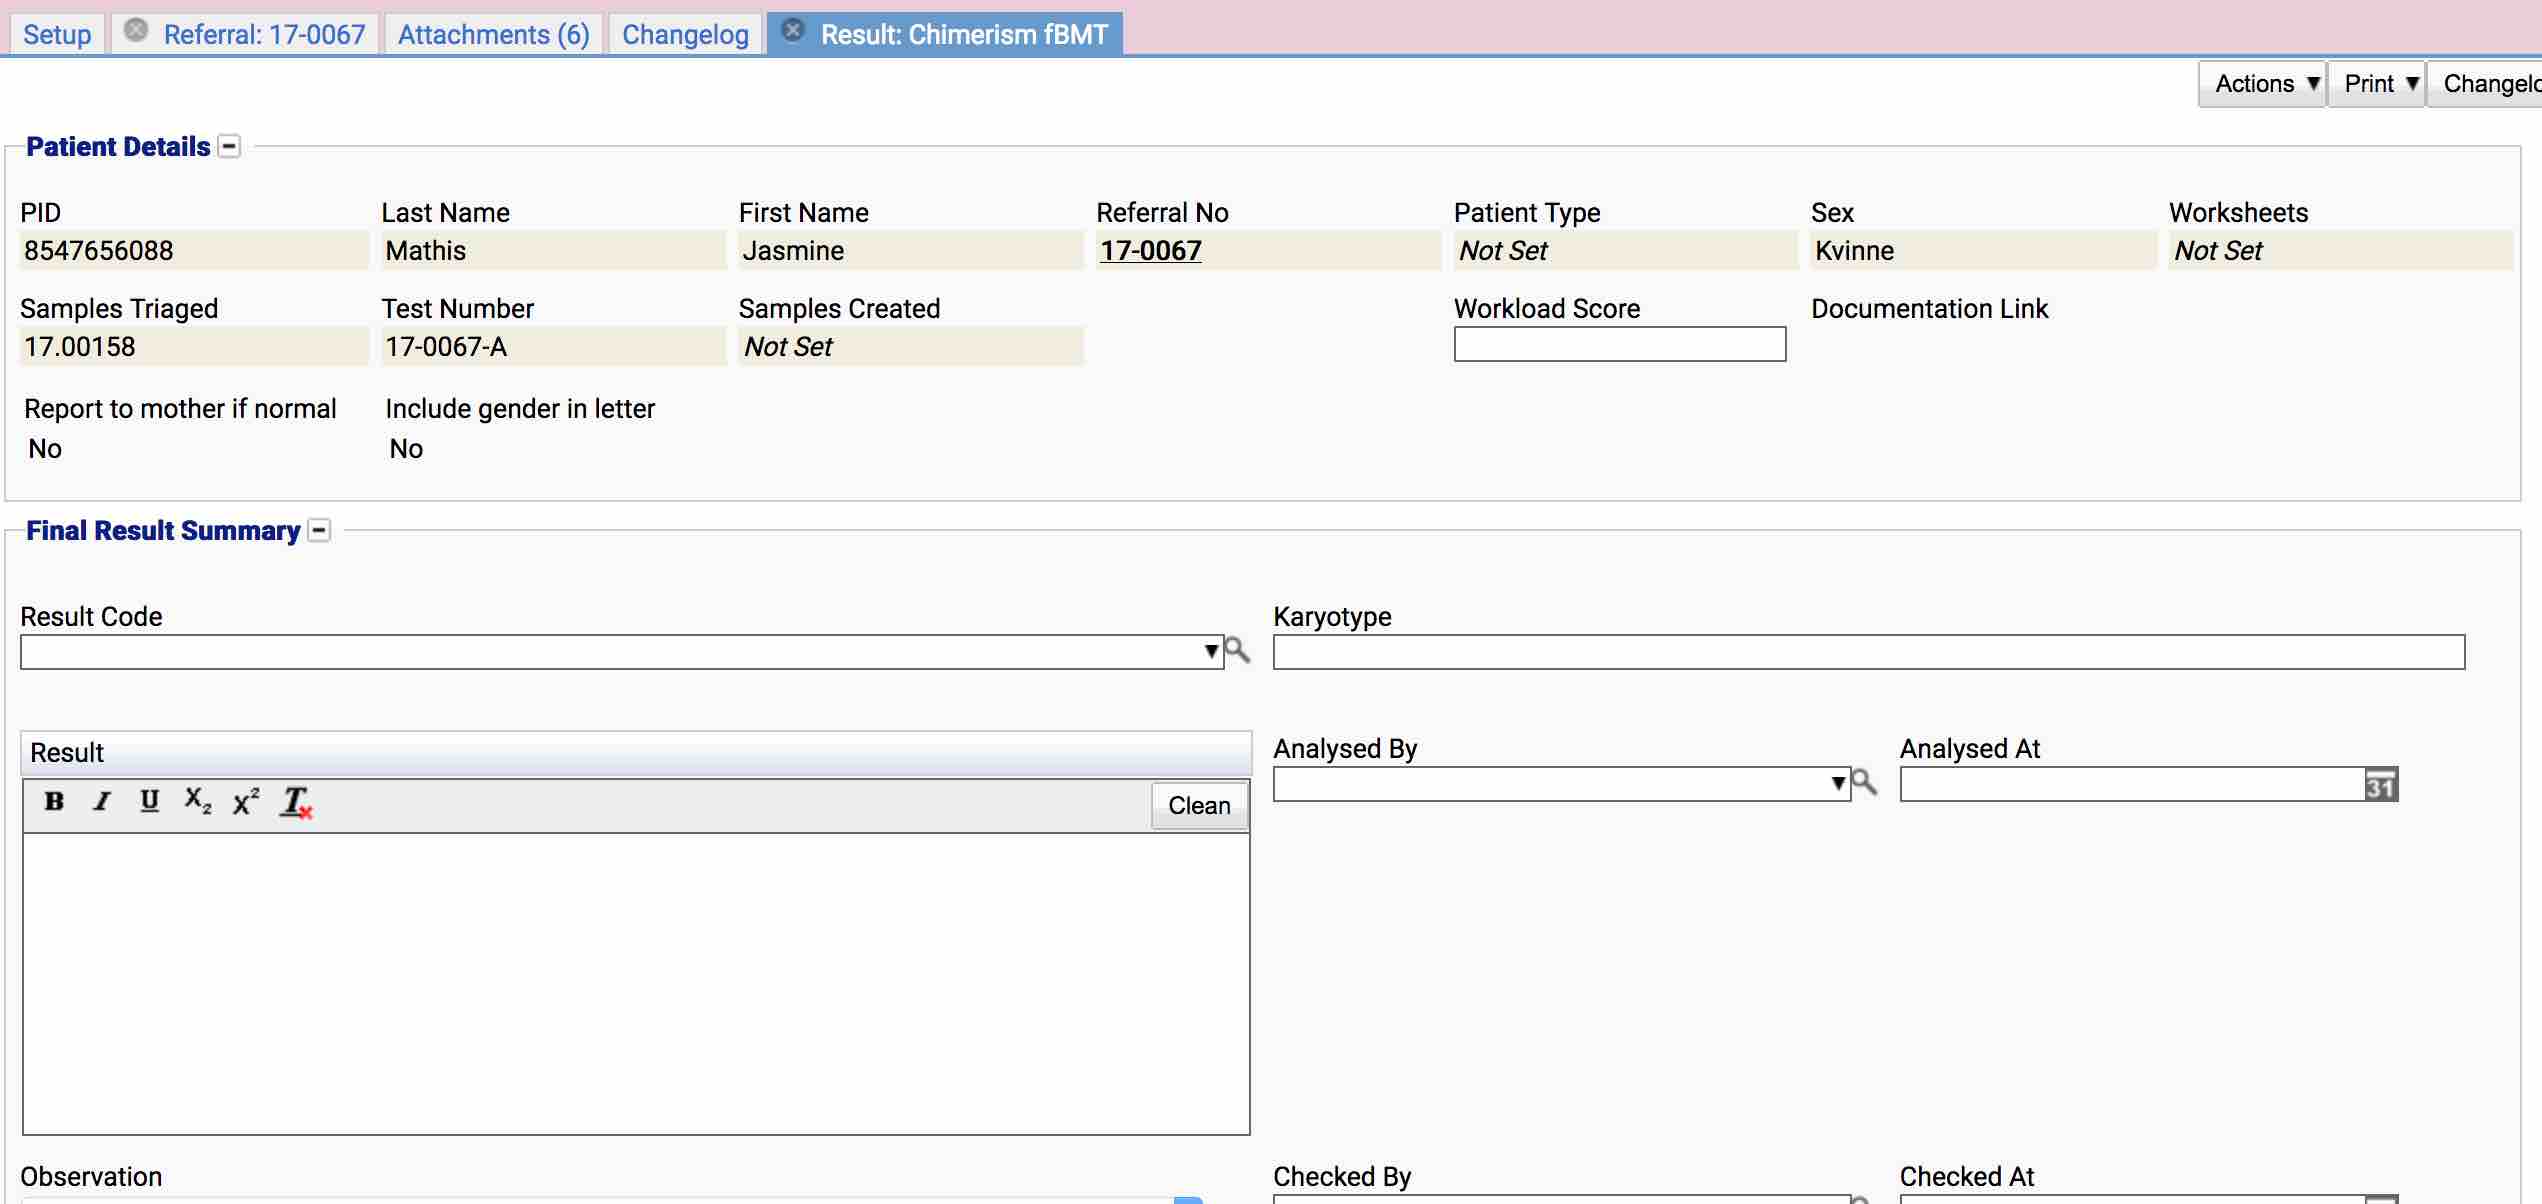
Task: Click the Patient Type Not Set value
Action: point(1503,251)
